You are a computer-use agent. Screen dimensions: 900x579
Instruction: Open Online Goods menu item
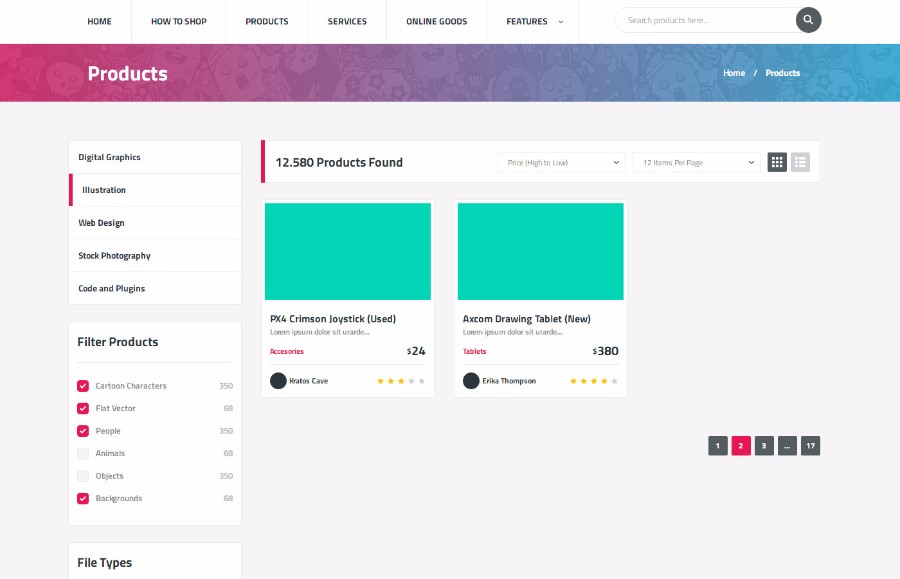(437, 21)
